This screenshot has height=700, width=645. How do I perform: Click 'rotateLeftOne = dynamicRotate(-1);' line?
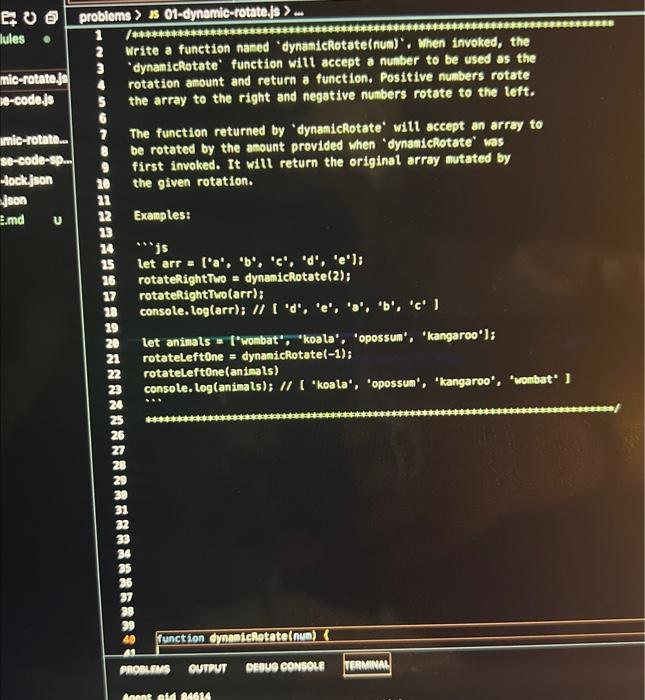pos(247,356)
